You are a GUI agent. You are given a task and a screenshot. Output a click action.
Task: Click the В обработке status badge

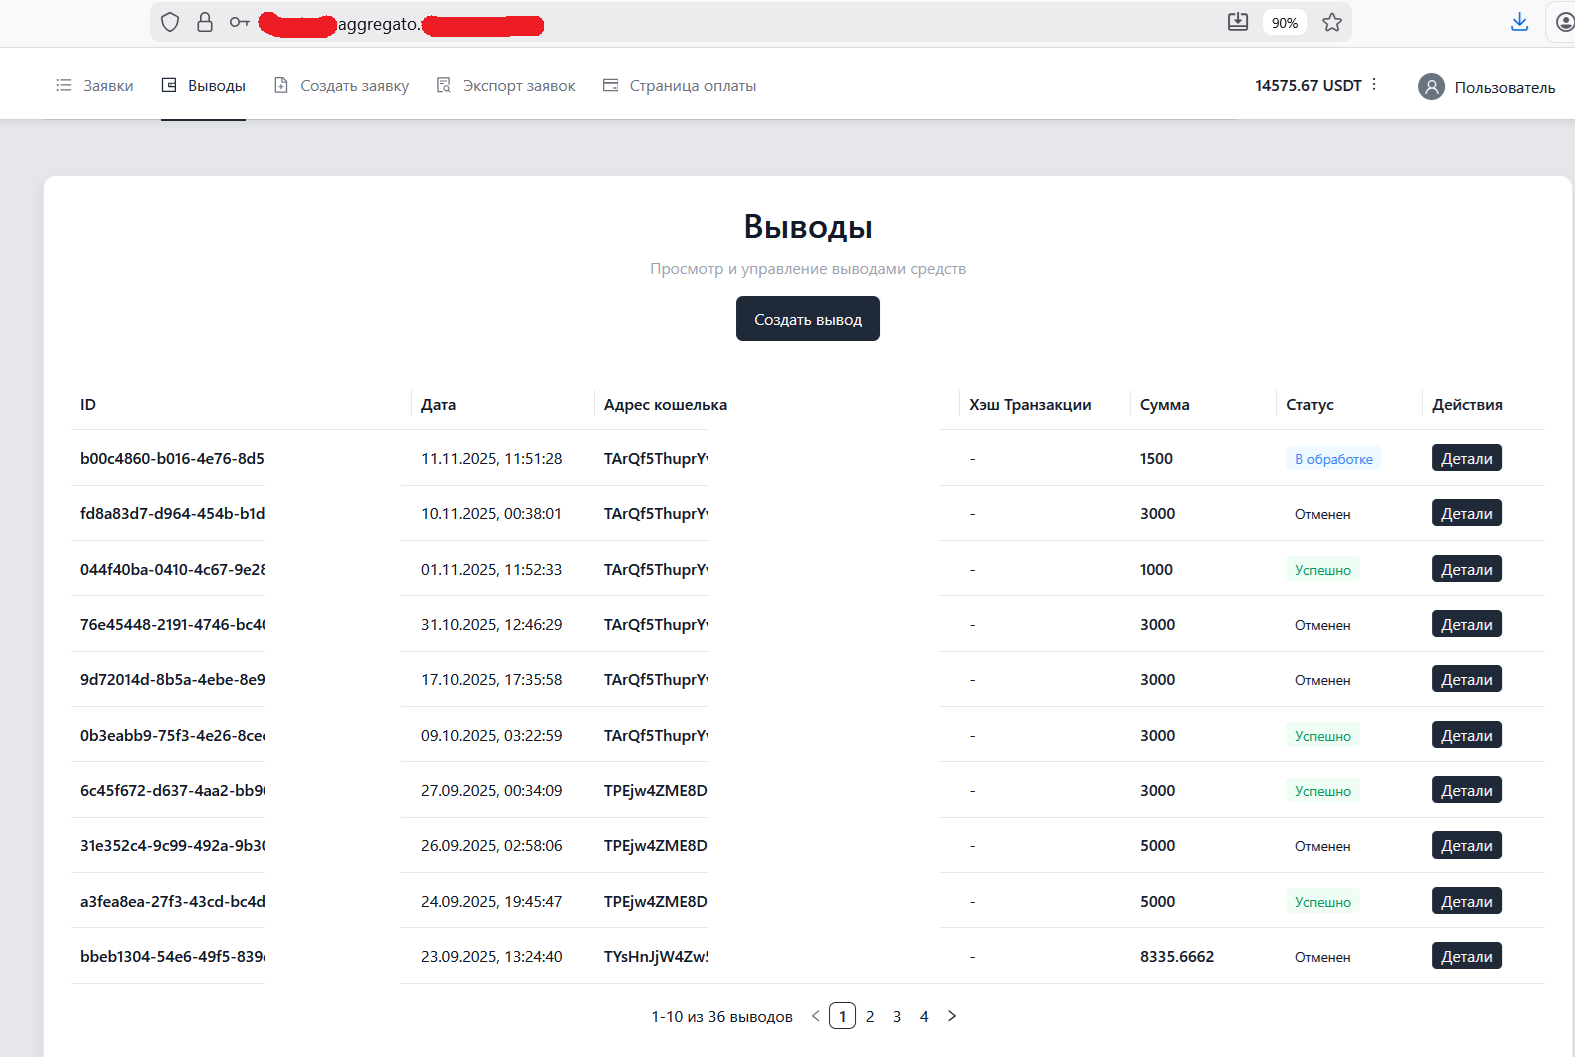pos(1333,459)
